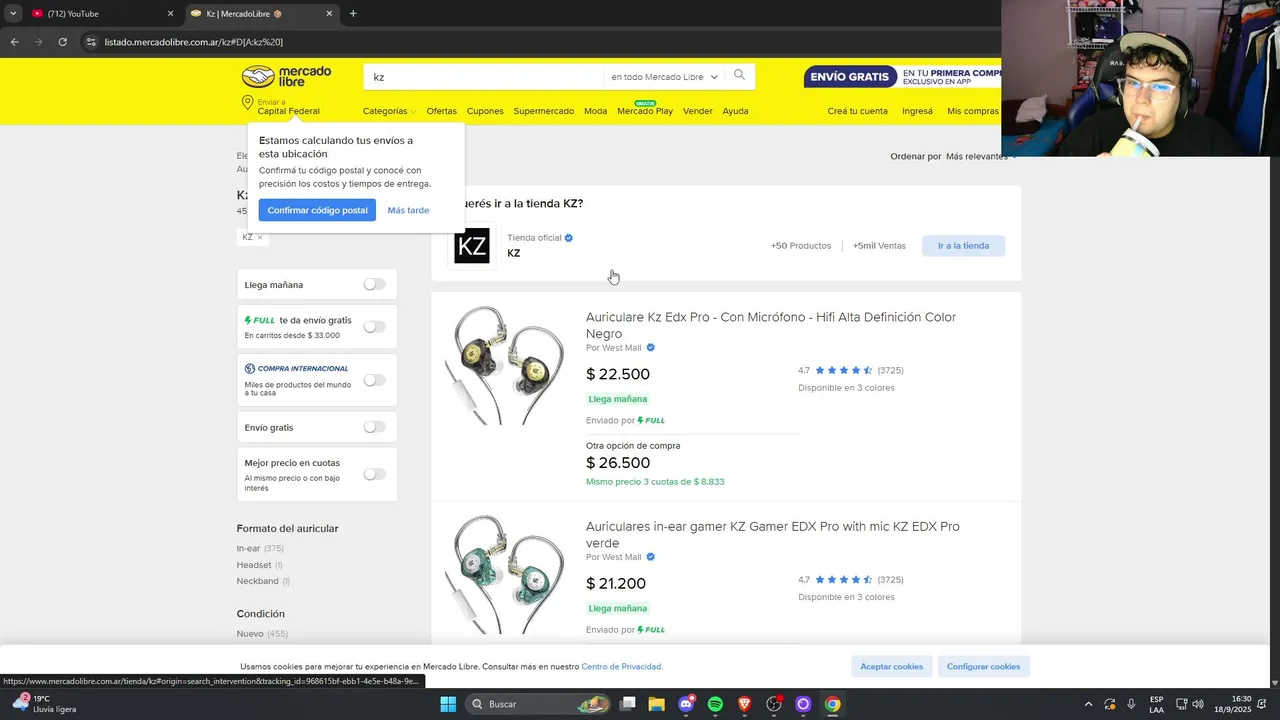Open the green KZ EDX Pro product thumbnail
The height and width of the screenshot is (720, 1280).
(x=505, y=575)
